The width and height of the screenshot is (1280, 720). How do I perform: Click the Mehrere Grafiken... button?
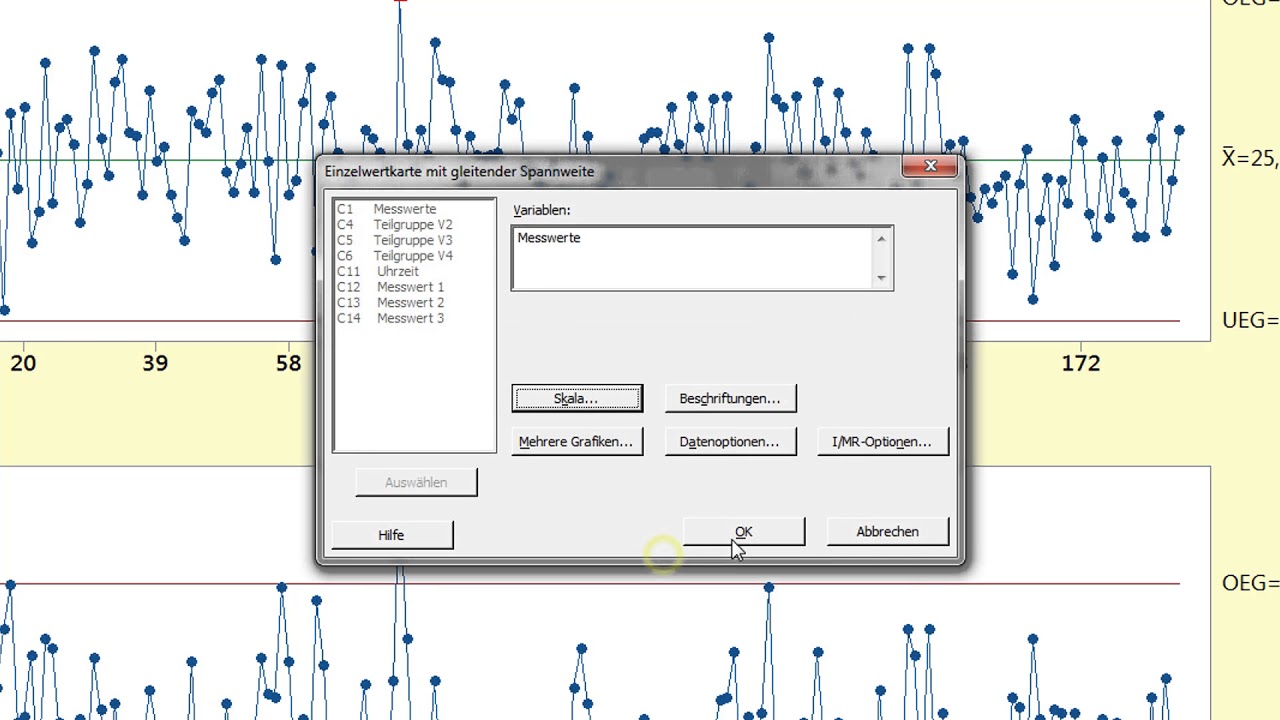click(x=577, y=441)
